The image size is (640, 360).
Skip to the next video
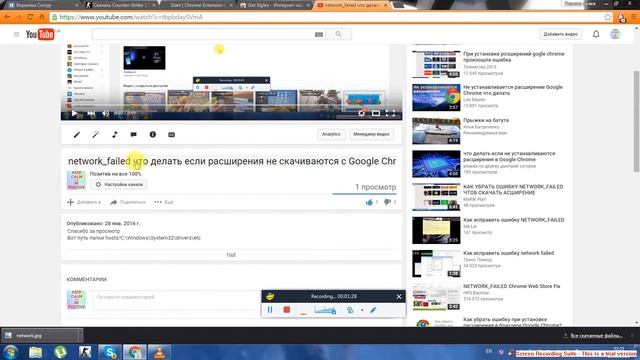coord(91,113)
